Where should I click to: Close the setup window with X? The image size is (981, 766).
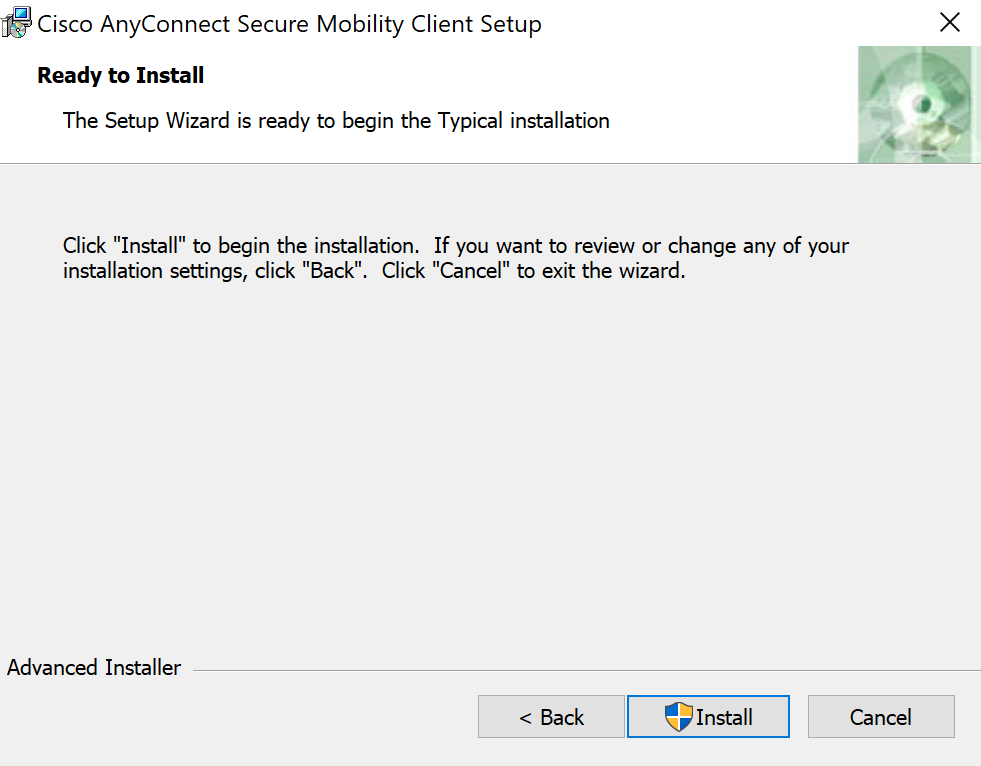pyautogui.click(x=950, y=23)
